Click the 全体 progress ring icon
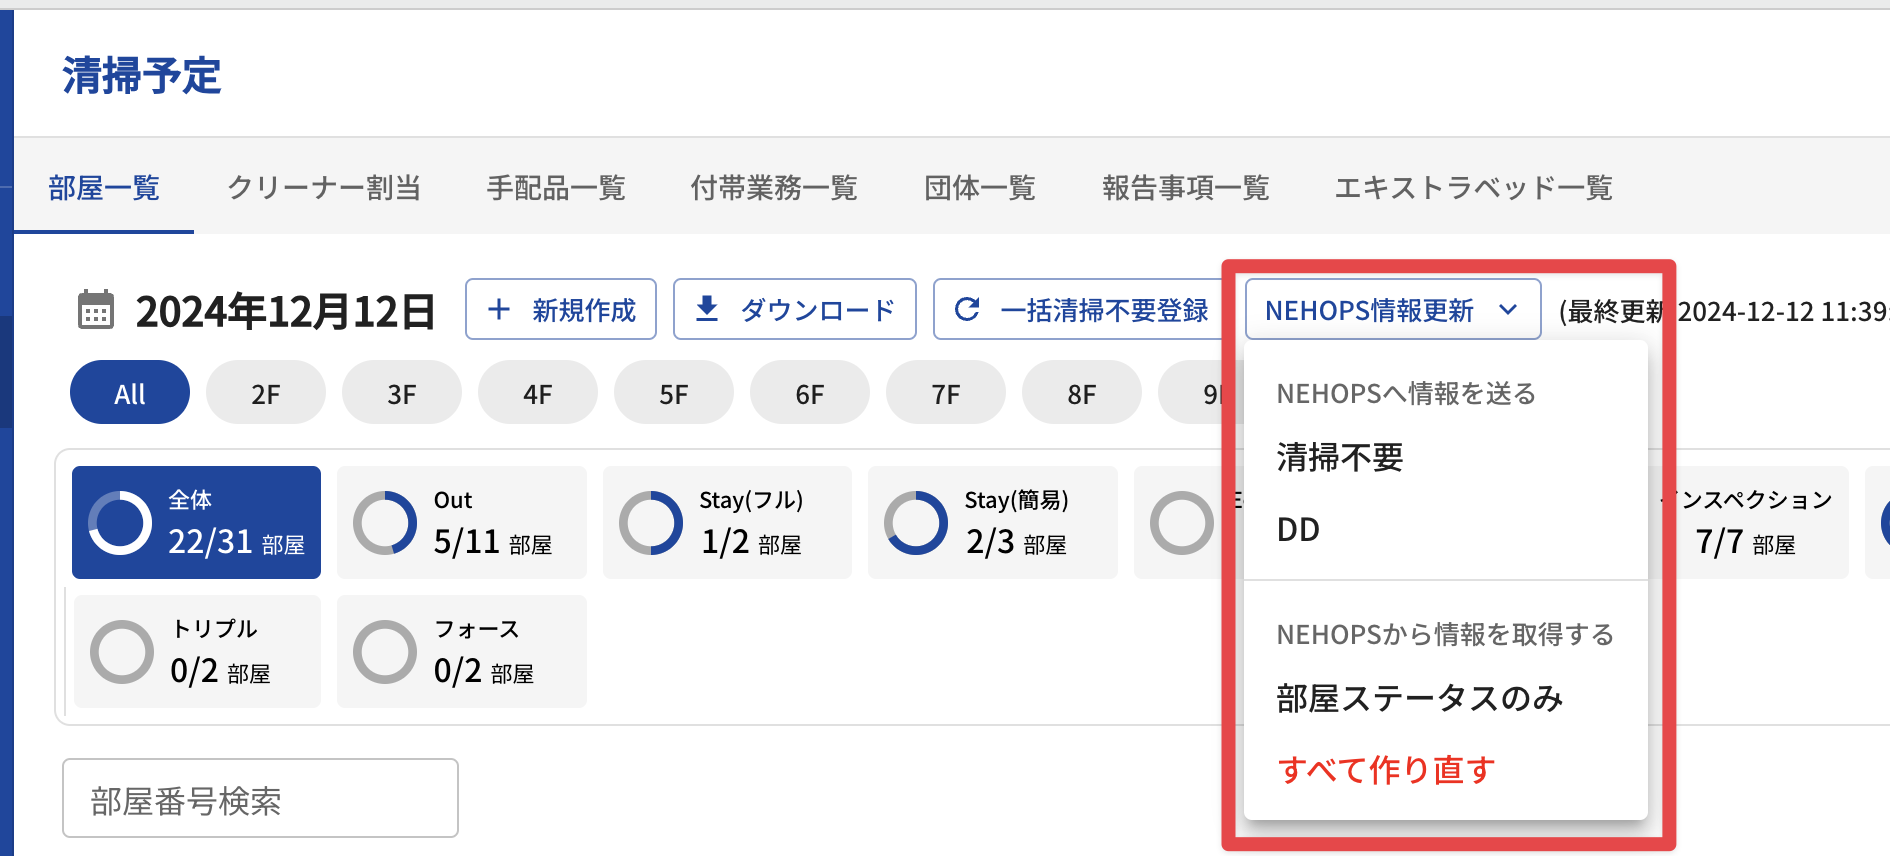1890x856 pixels. point(120,523)
